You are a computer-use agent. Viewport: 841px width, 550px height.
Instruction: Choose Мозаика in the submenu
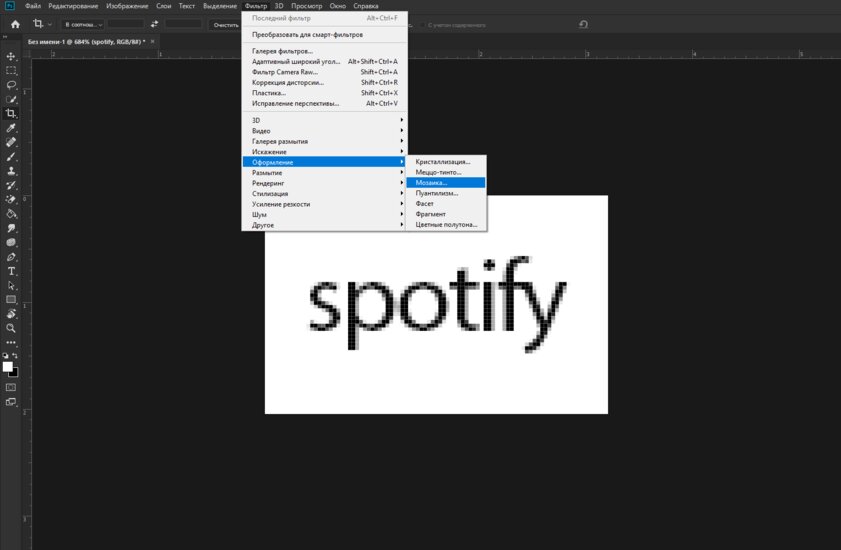click(x=446, y=182)
